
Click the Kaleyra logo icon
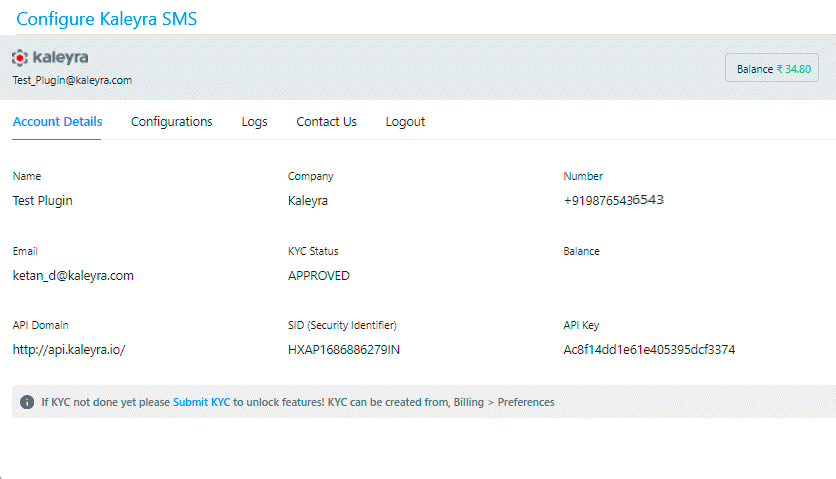(20, 58)
